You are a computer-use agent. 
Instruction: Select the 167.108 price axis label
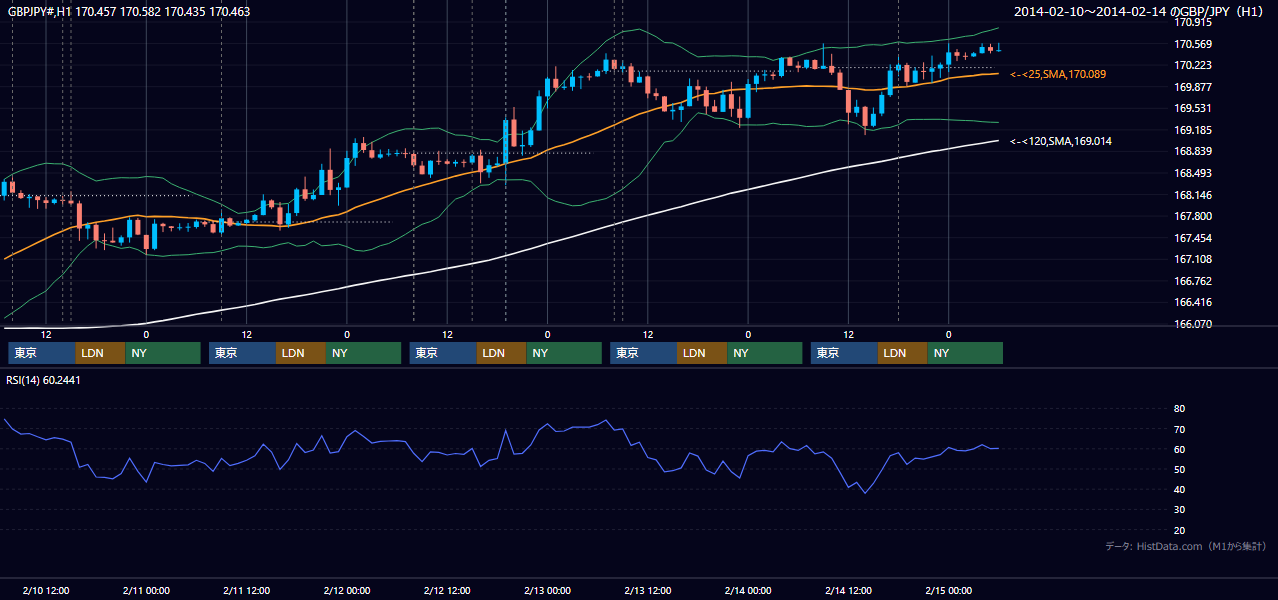click(x=1193, y=259)
